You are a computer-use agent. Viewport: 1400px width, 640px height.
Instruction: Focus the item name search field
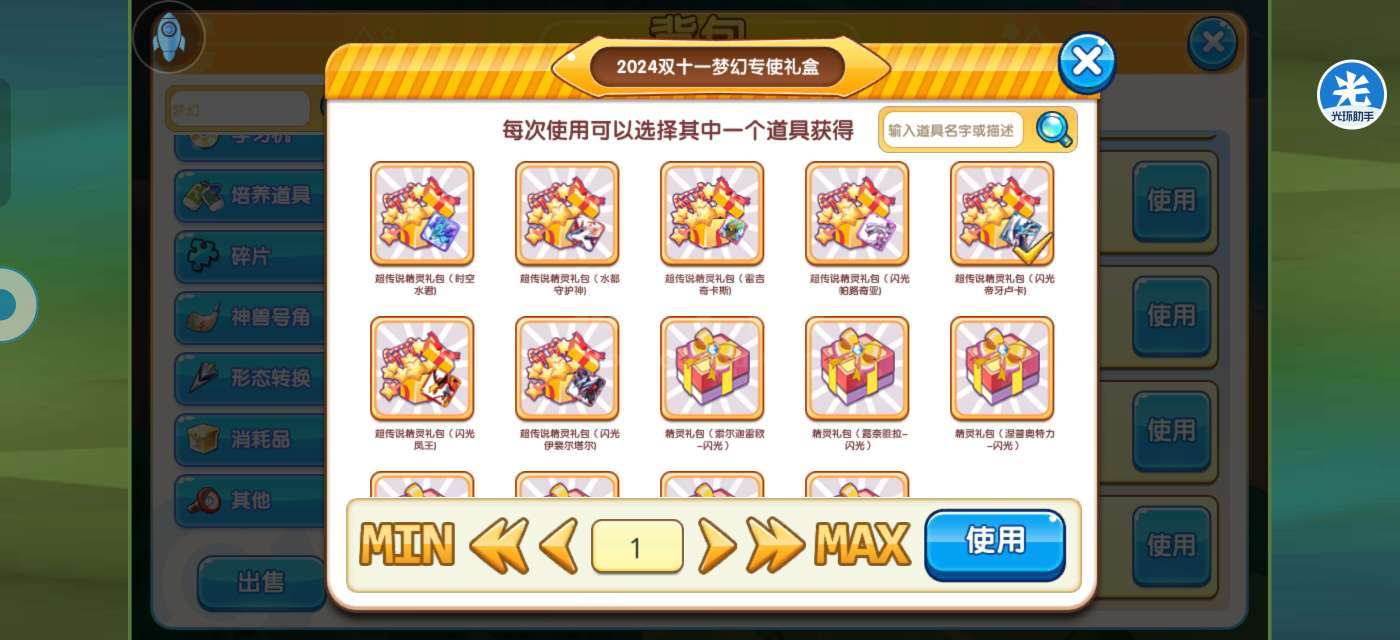pyautogui.click(x=953, y=130)
